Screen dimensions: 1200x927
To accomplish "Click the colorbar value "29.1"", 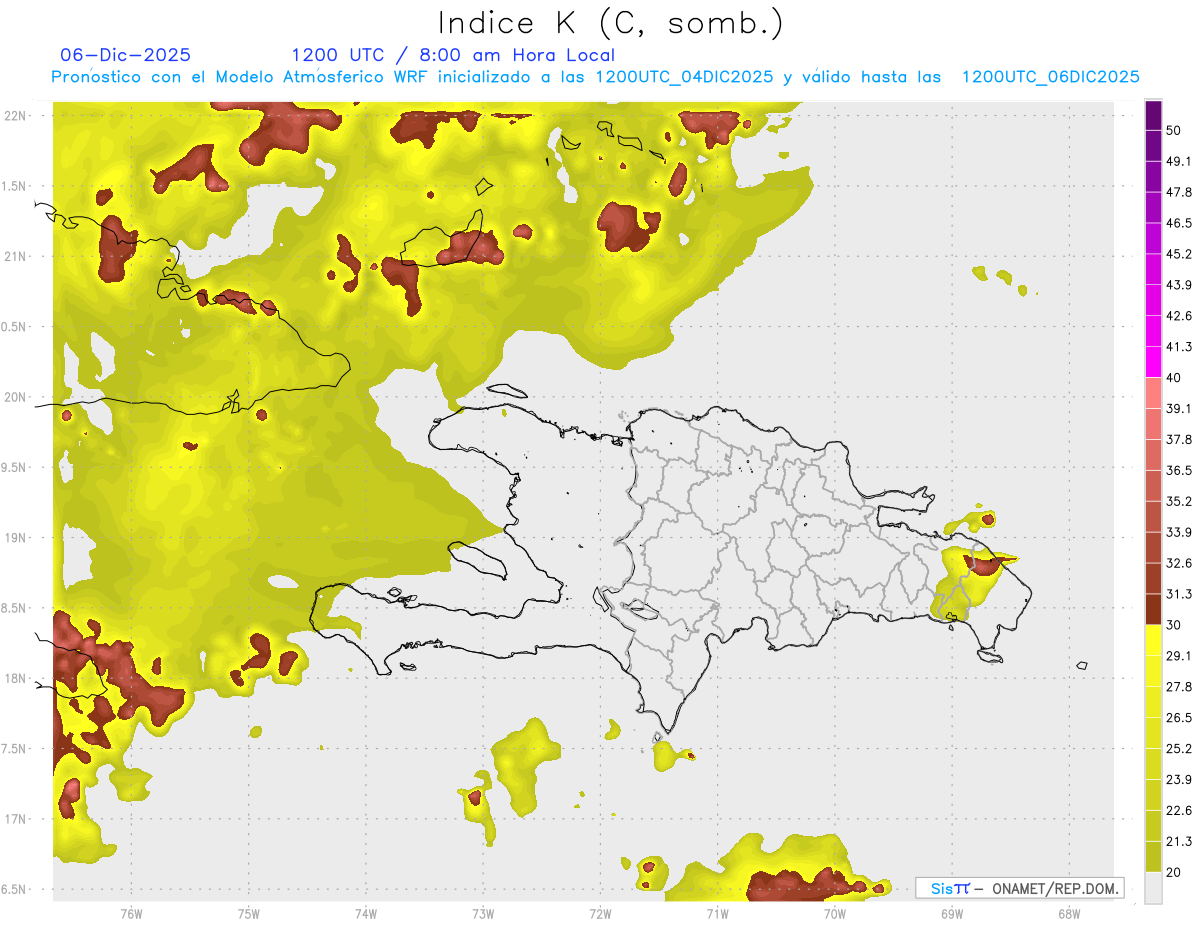I will pos(1179,656).
